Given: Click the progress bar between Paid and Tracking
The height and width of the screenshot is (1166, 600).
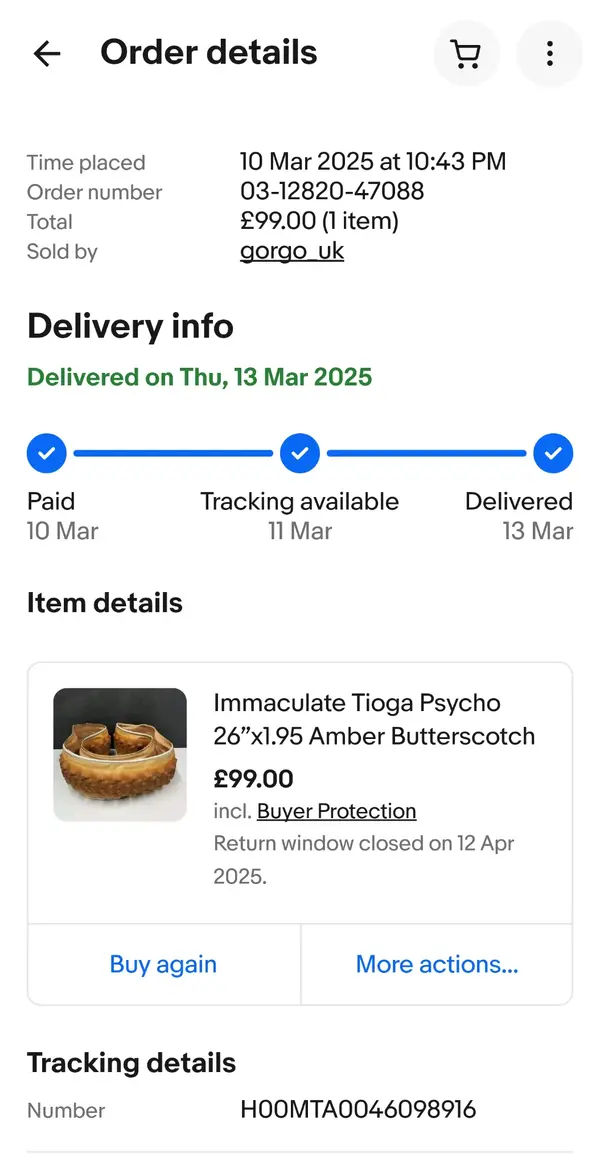Looking at the screenshot, I should pyautogui.click(x=173, y=453).
